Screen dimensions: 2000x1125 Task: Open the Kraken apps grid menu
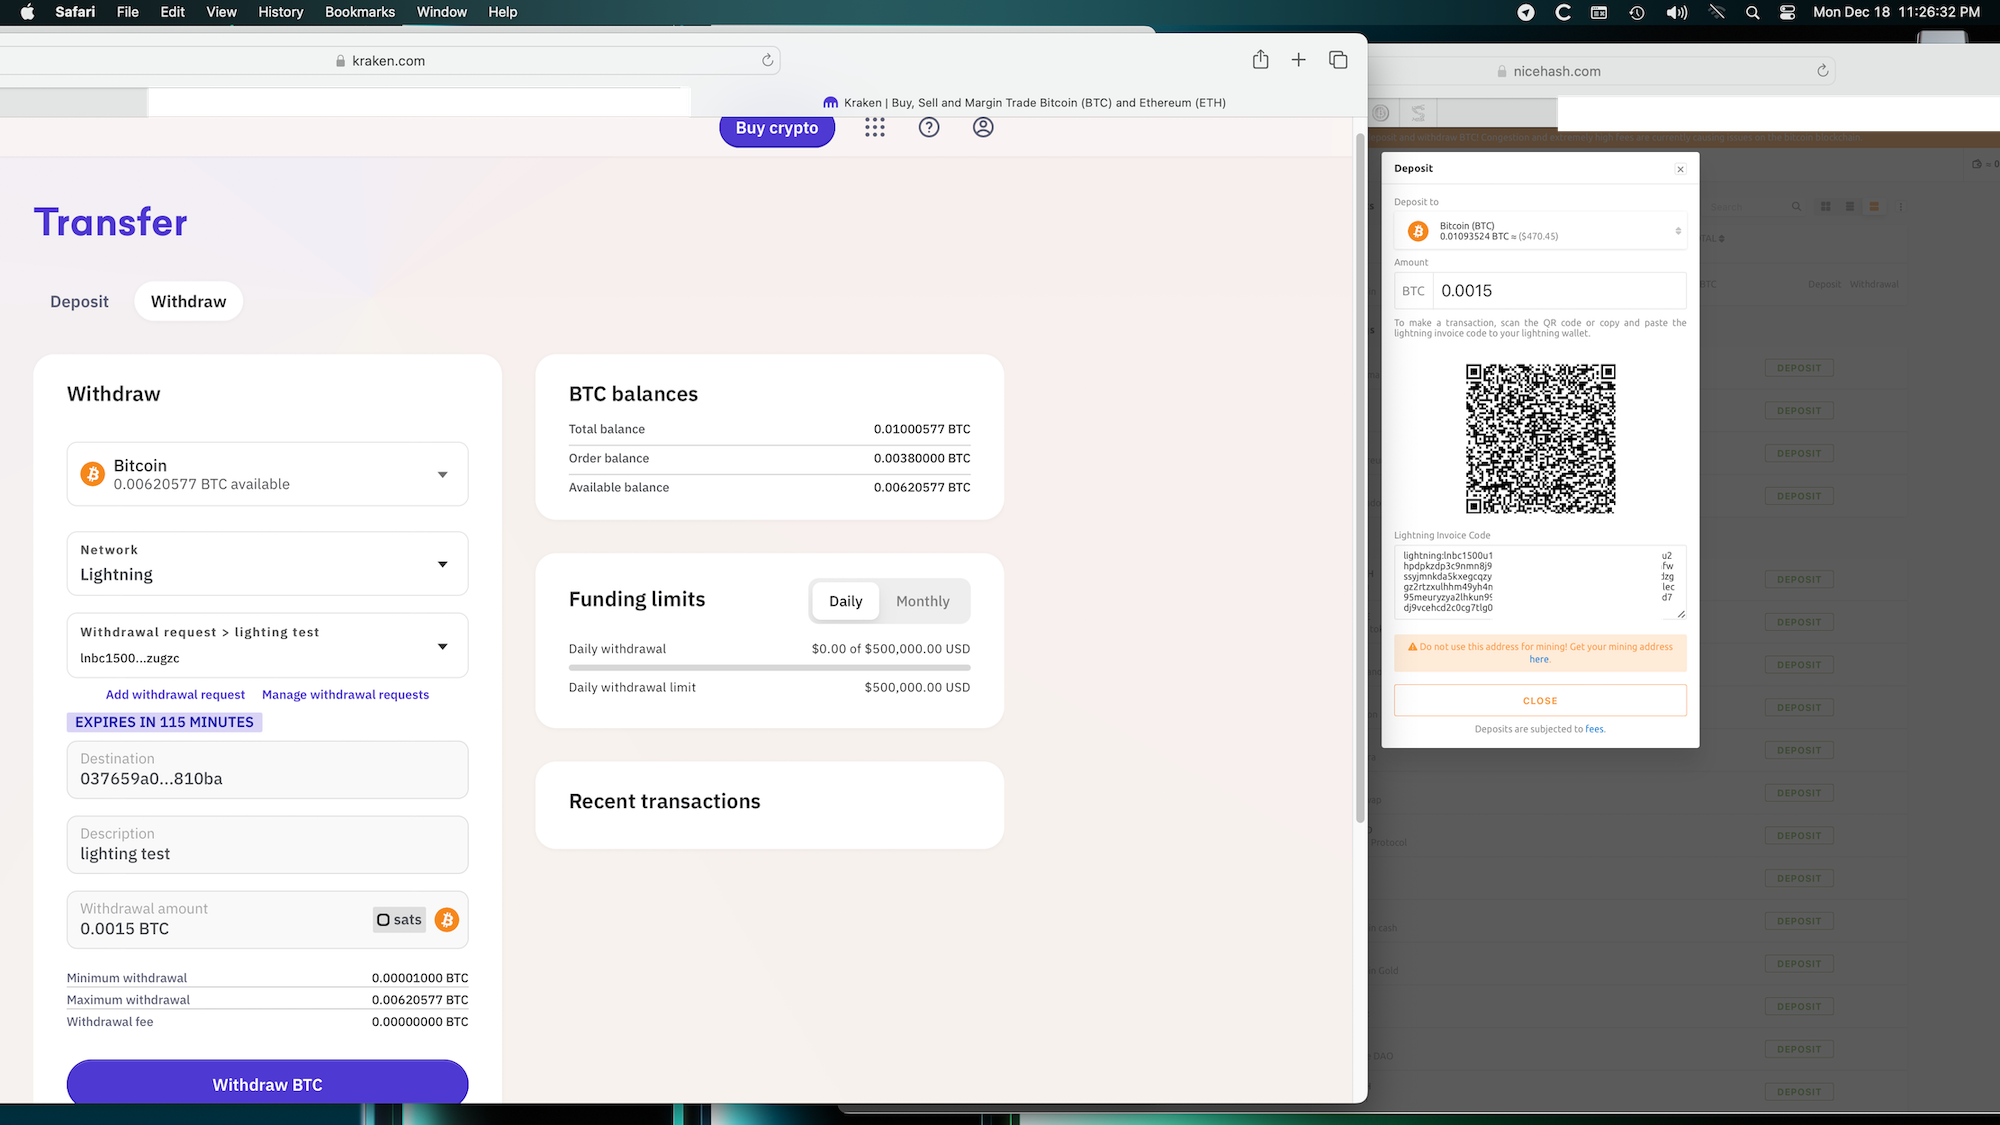tap(875, 127)
